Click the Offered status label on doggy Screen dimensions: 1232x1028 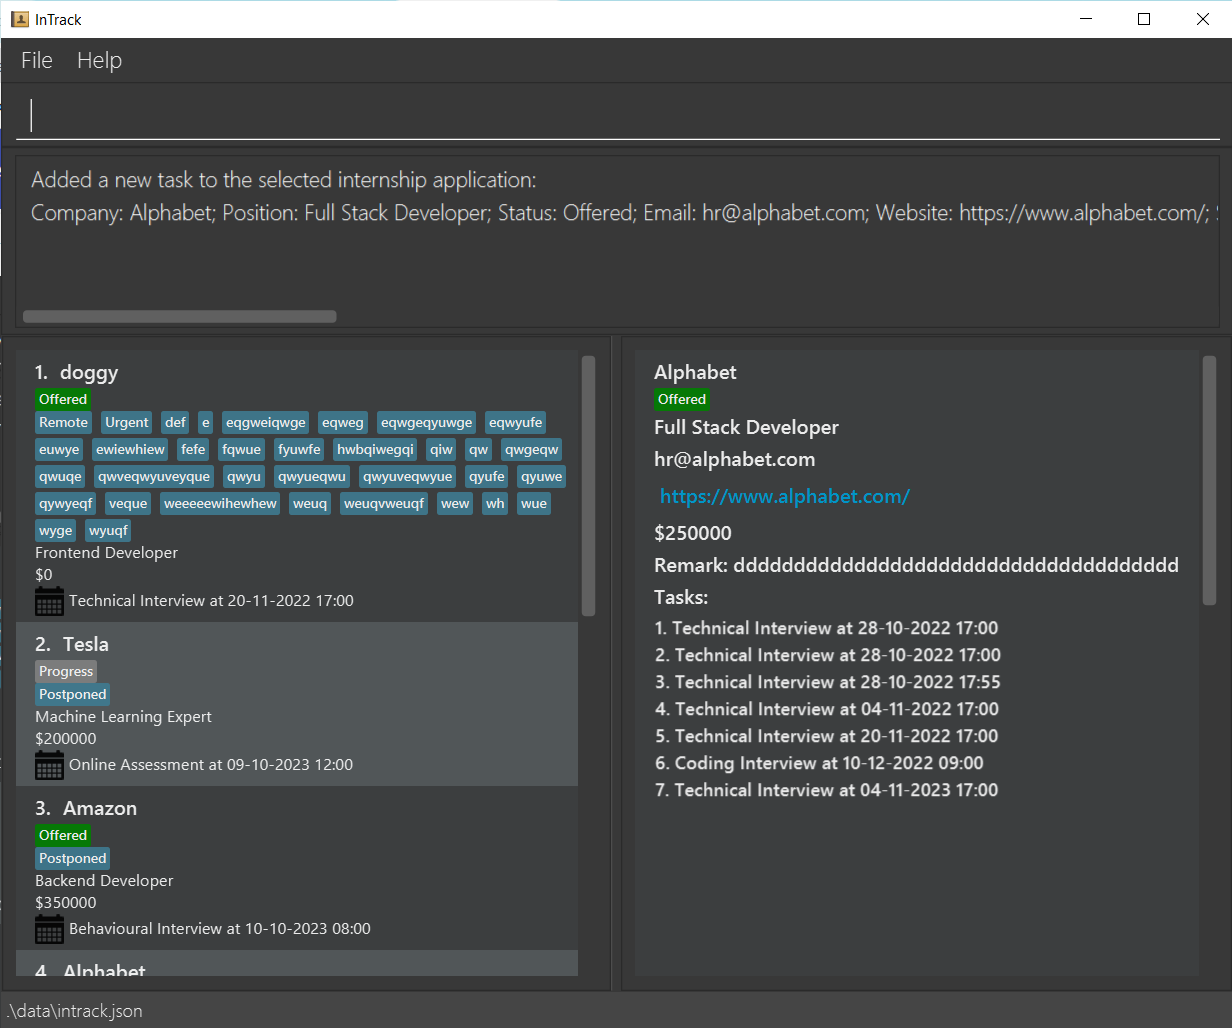[63, 399]
